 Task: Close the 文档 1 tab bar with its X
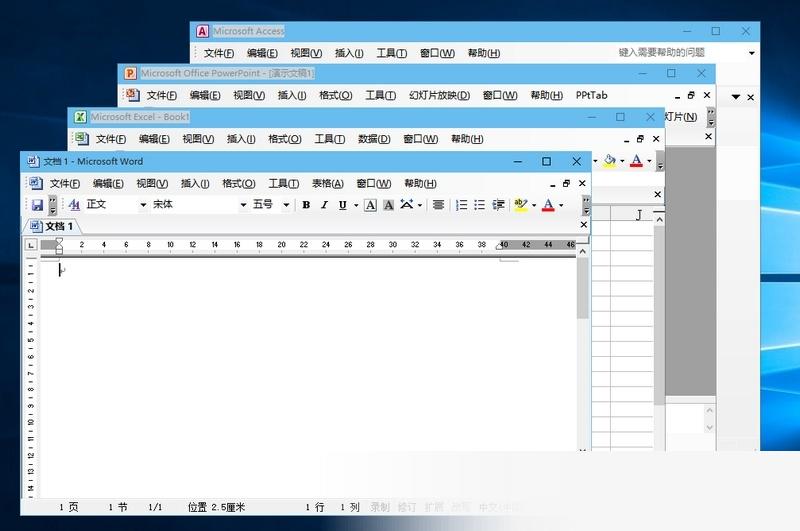584,224
